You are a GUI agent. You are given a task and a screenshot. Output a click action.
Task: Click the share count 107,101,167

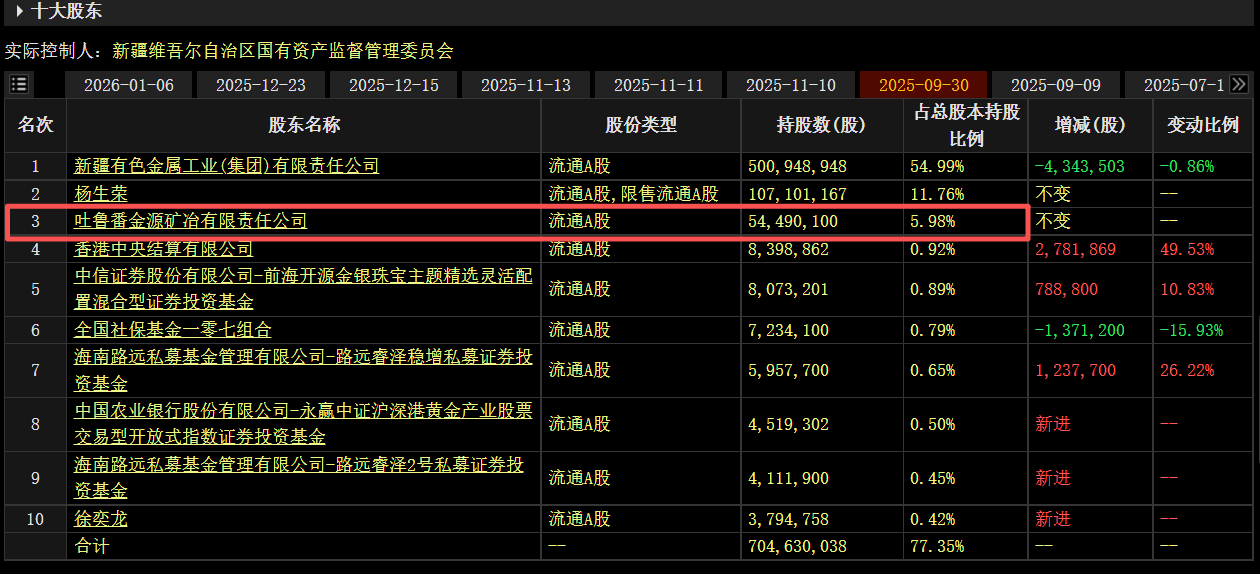coord(797,193)
